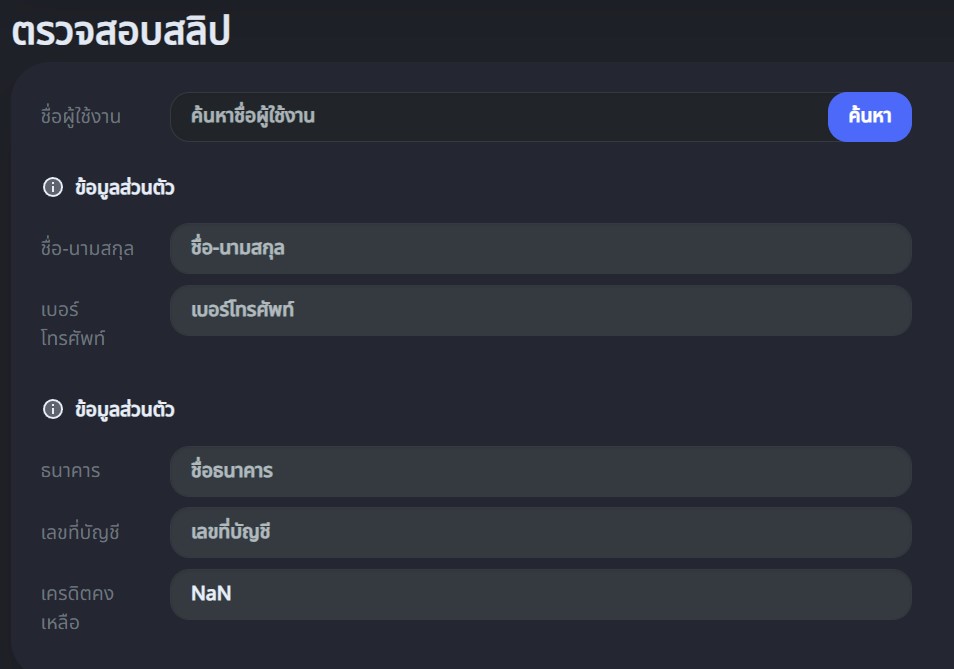The width and height of the screenshot is (954, 669).
Task: Click the ชื่อผู้ใช้งาน label
Action: pyautogui.click(x=81, y=117)
